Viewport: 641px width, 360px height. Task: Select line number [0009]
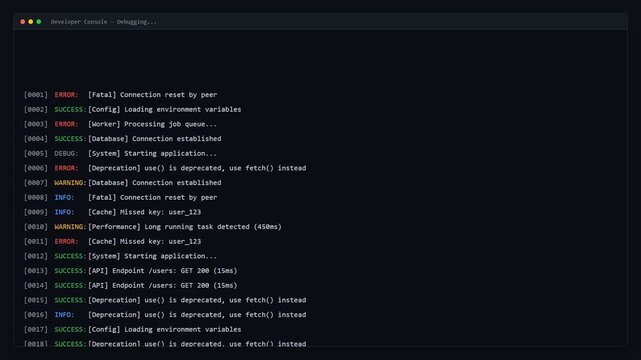(36, 212)
